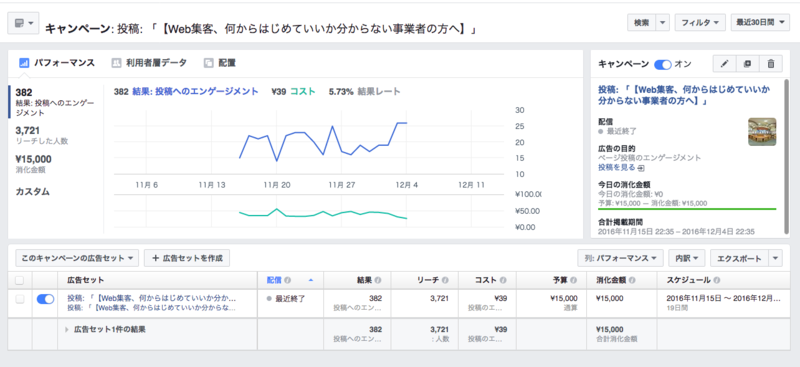Image resolution: width=800 pixels, height=367 pixels.
Task: Open the campaign title link in side panel
Action: [x=684, y=95]
